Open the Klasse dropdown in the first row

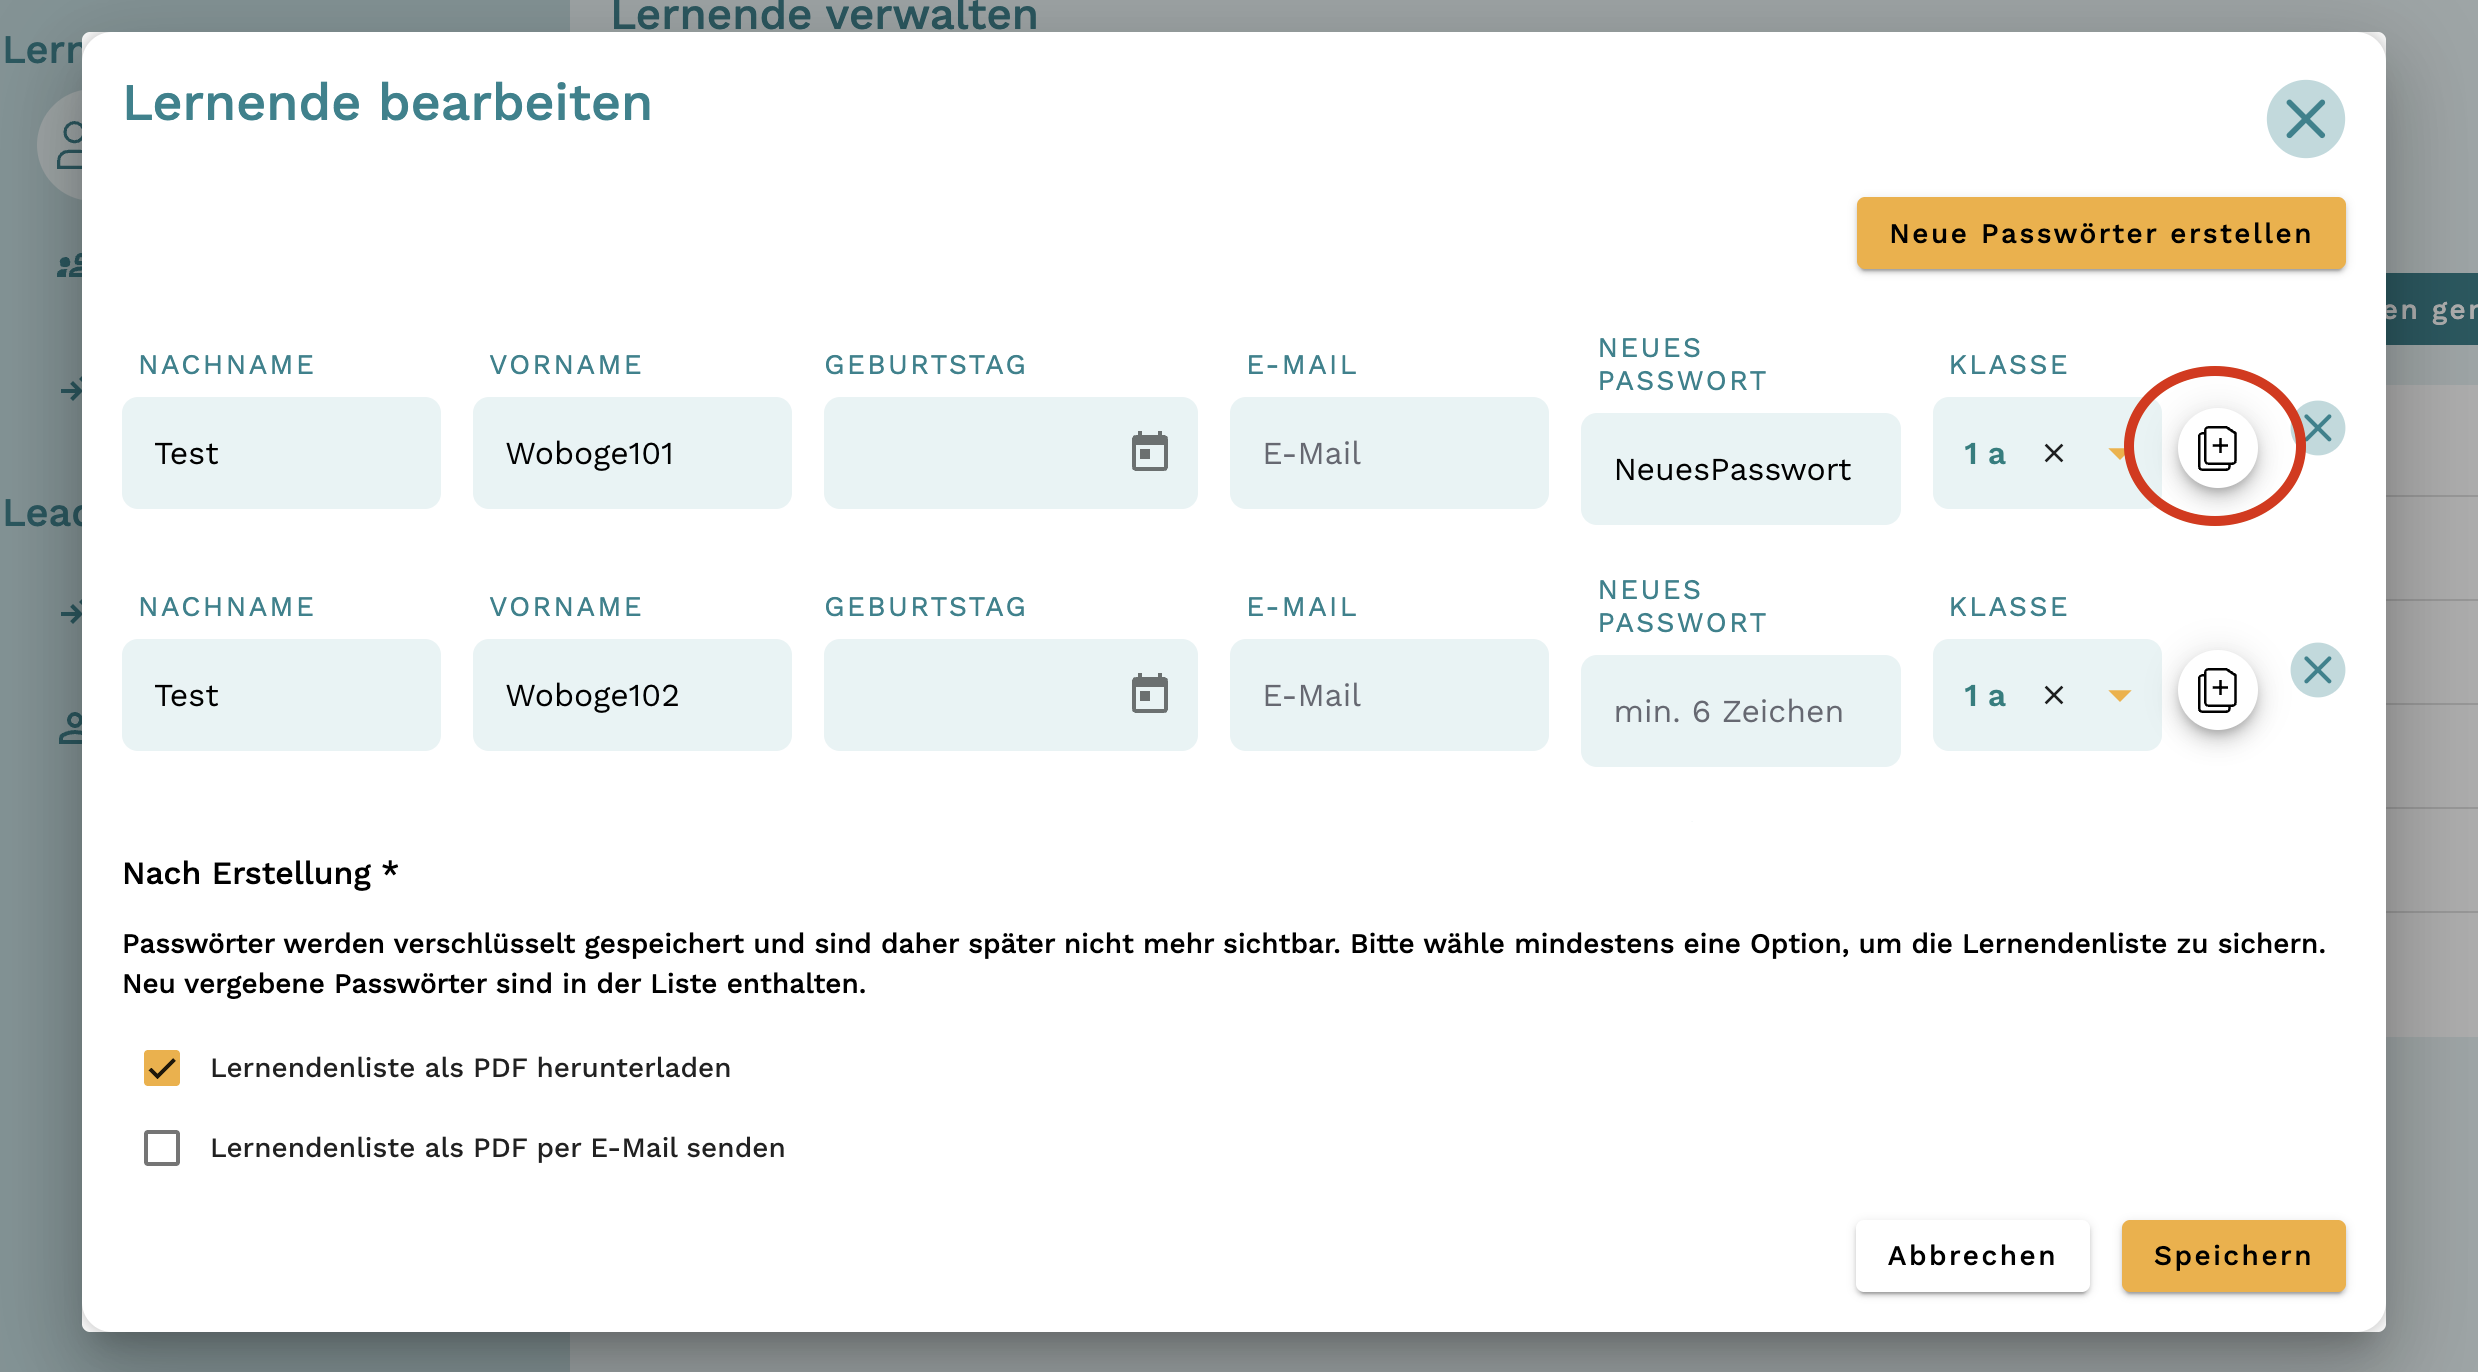[2118, 453]
